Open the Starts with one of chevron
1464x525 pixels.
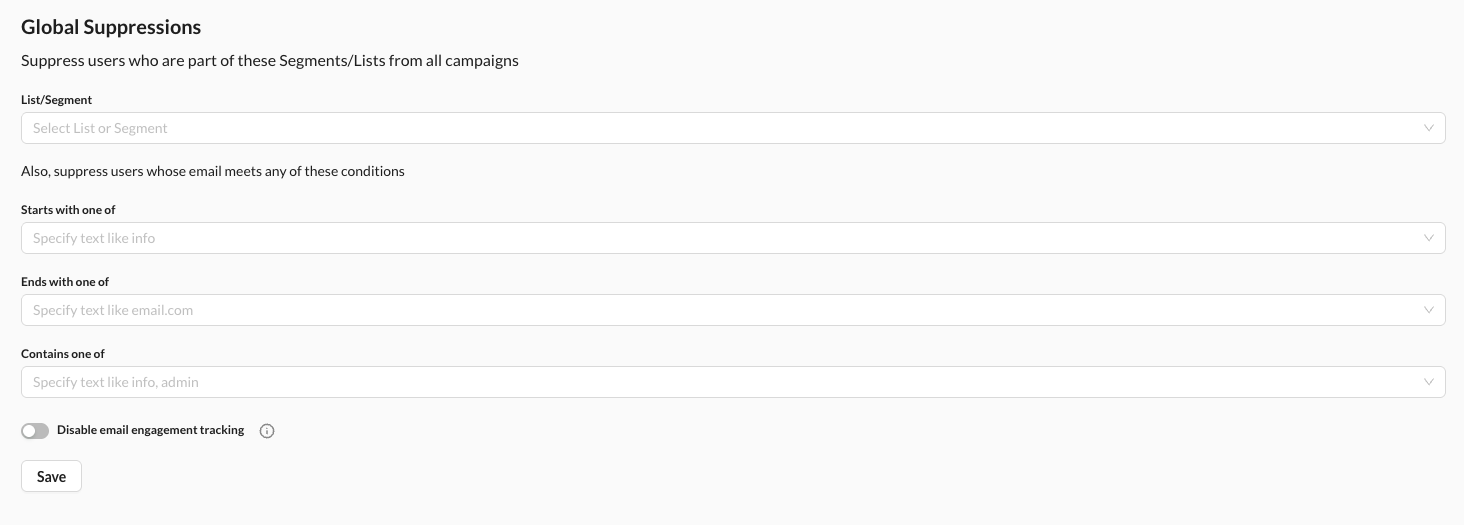pyautogui.click(x=1428, y=238)
